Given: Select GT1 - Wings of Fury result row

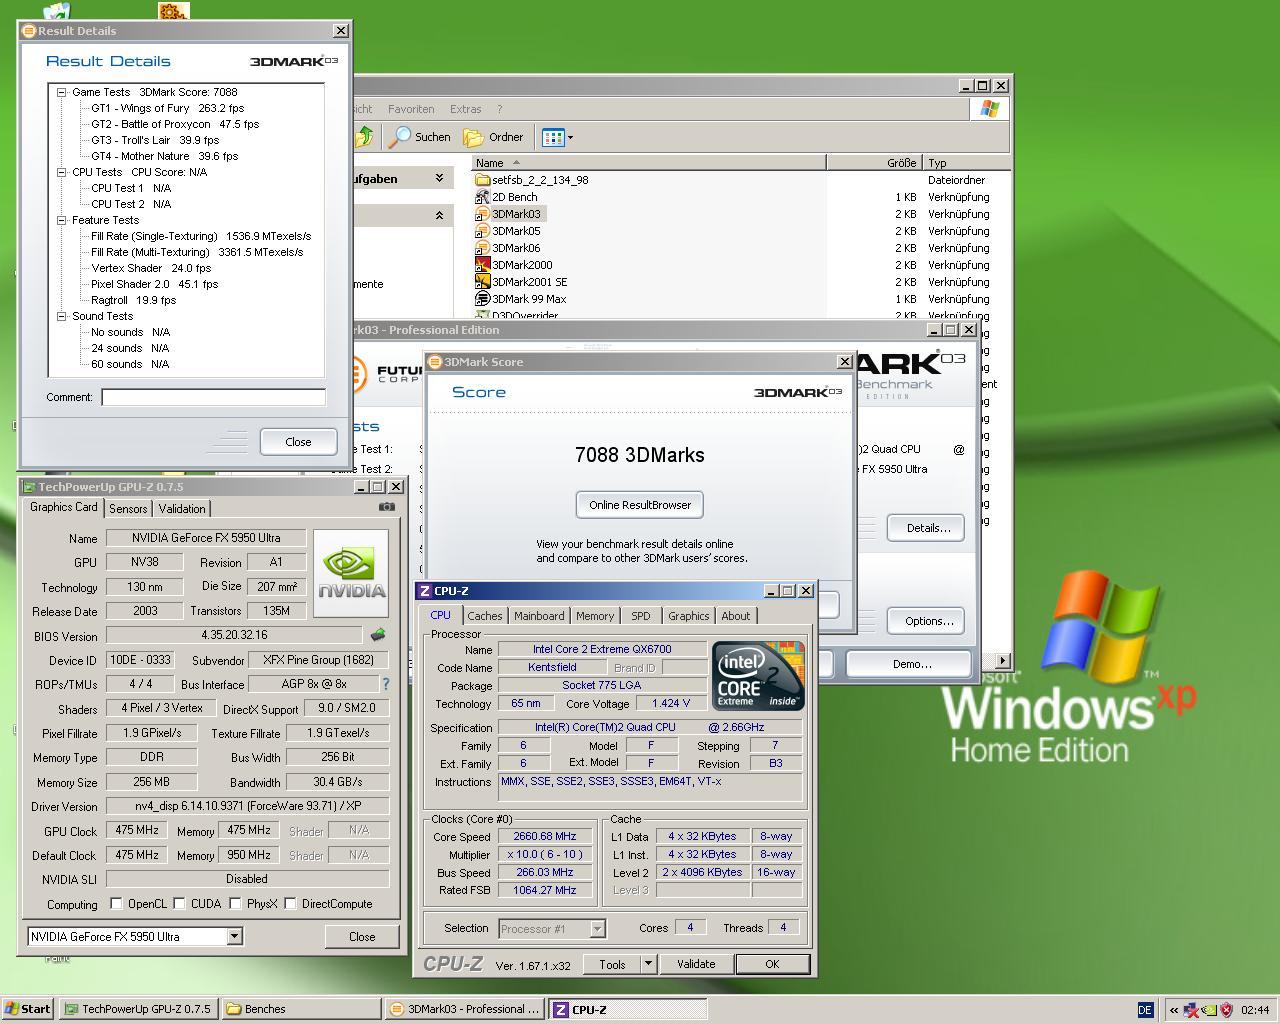Looking at the screenshot, I should coord(167,108).
